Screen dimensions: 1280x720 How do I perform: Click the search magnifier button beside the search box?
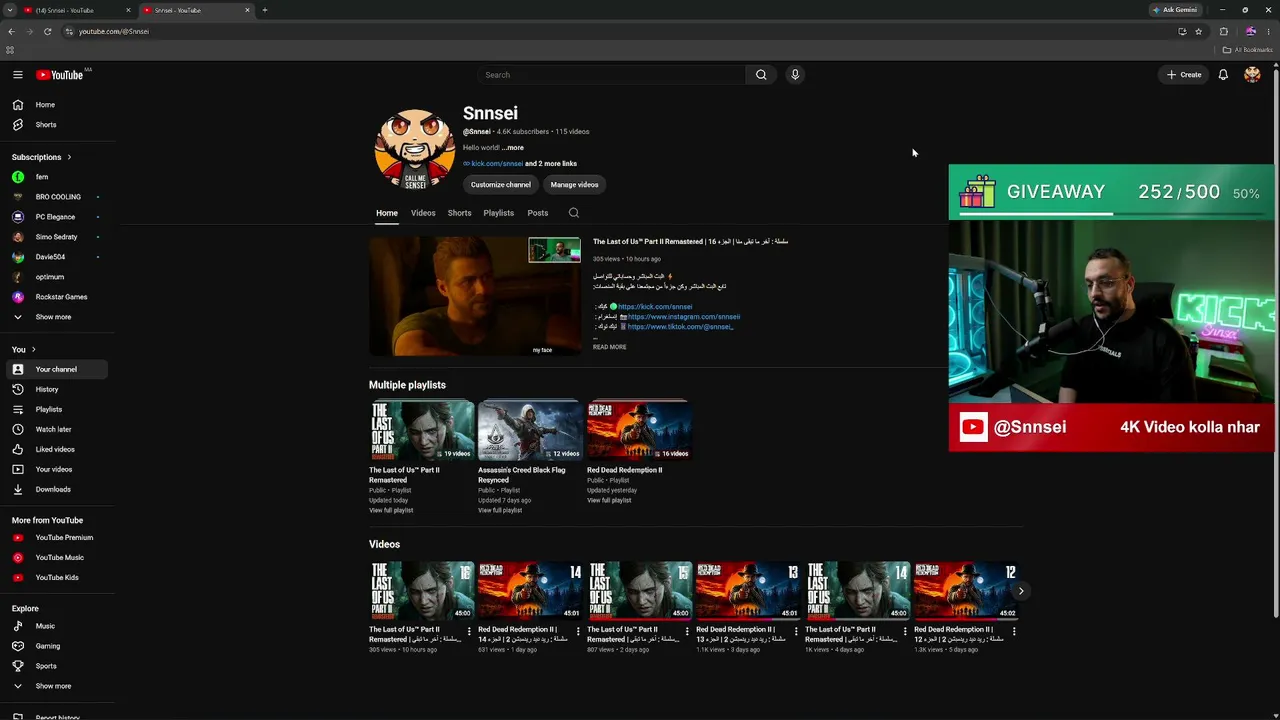761,75
